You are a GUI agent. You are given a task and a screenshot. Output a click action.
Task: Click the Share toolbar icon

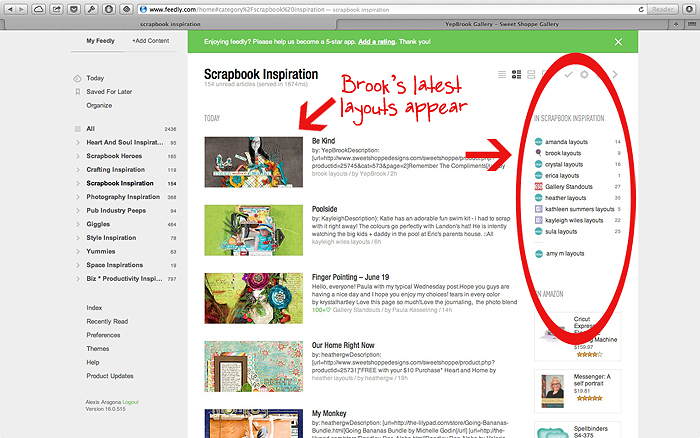(x=56, y=9)
